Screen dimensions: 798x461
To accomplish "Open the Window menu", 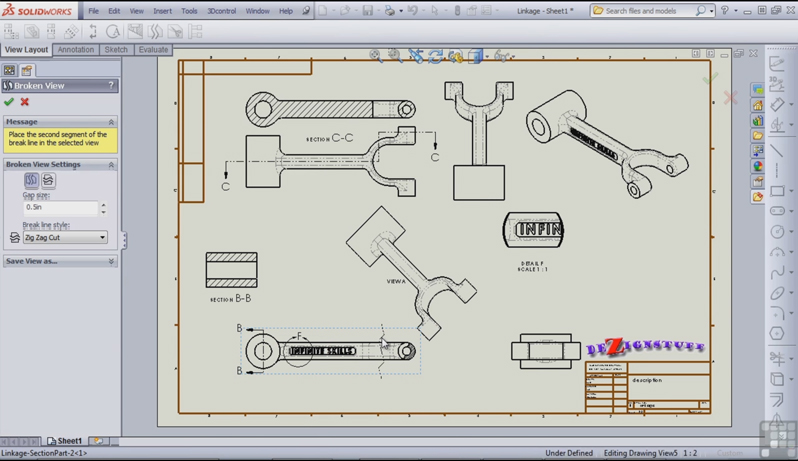I will (258, 11).
